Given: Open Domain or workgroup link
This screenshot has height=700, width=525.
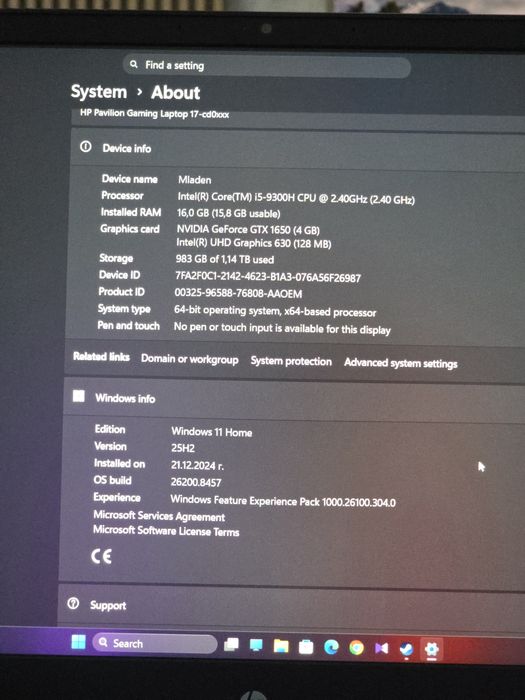Looking at the screenshot, I should tap(190, 359).
